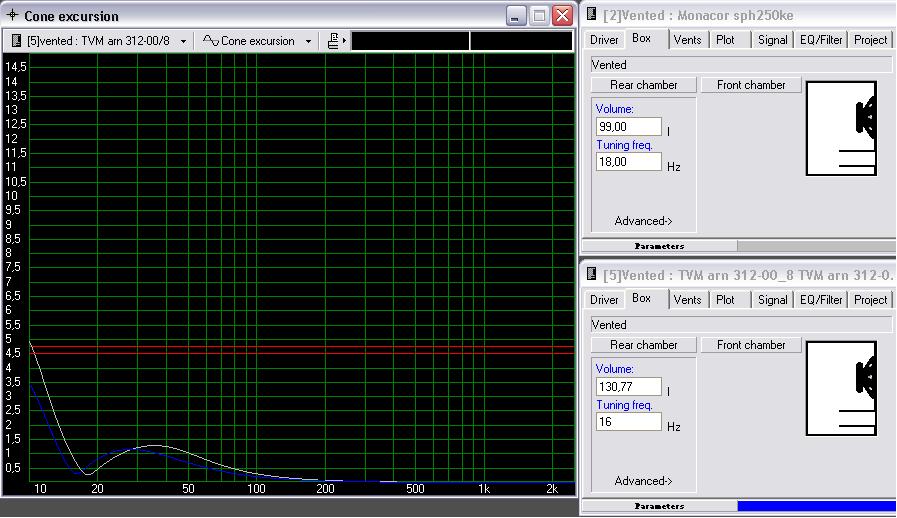Open EQ/Filter tab in TVM arn window

click(x=821, y=299)
